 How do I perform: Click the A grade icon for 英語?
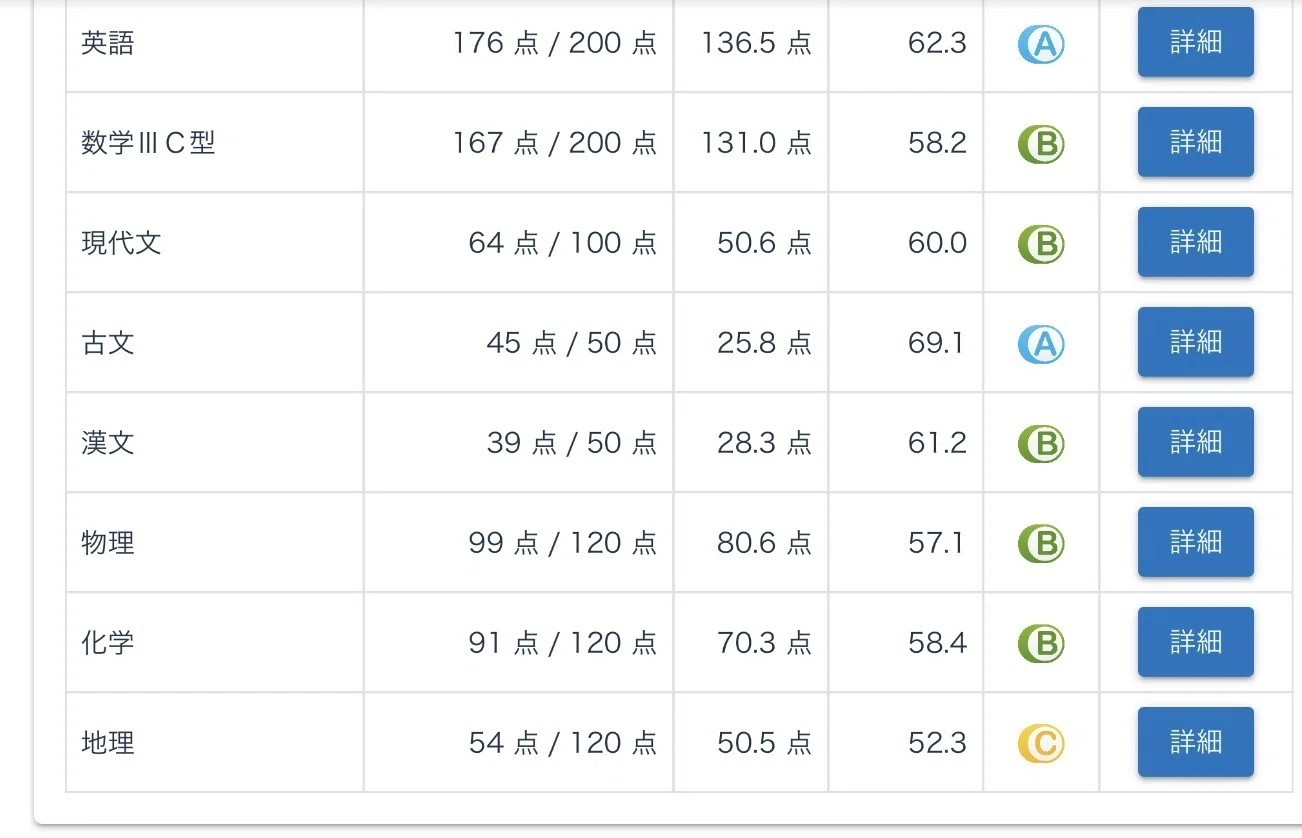point(1041,44)
